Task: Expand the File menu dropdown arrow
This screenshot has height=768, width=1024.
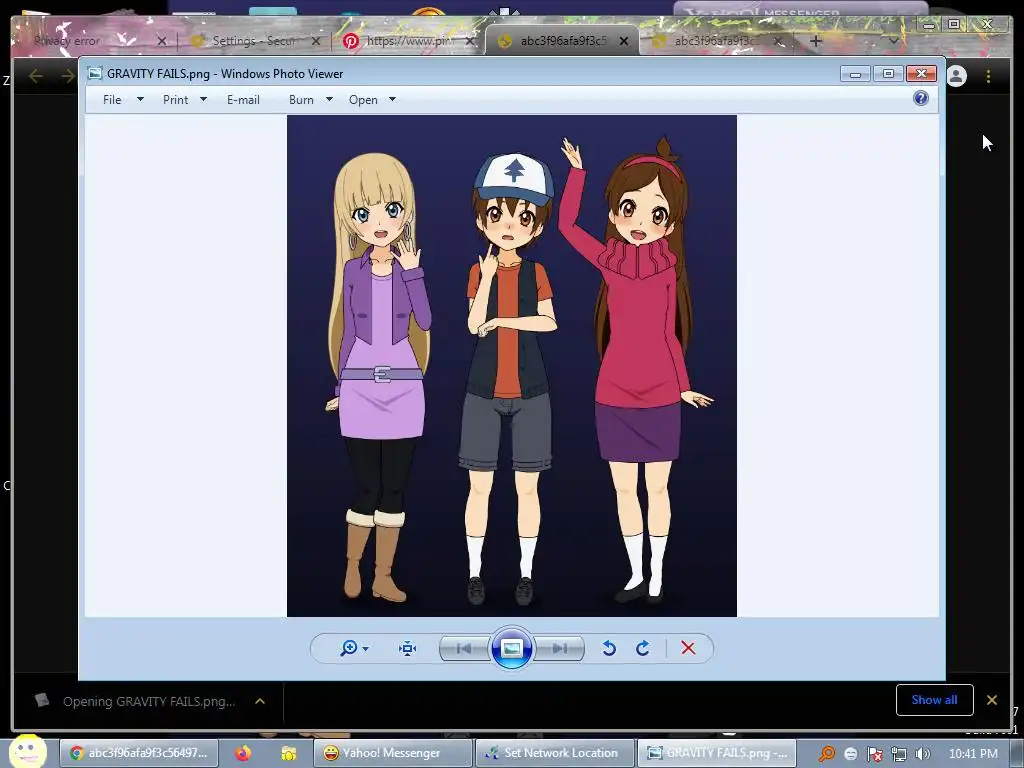Action: (140, 99)
